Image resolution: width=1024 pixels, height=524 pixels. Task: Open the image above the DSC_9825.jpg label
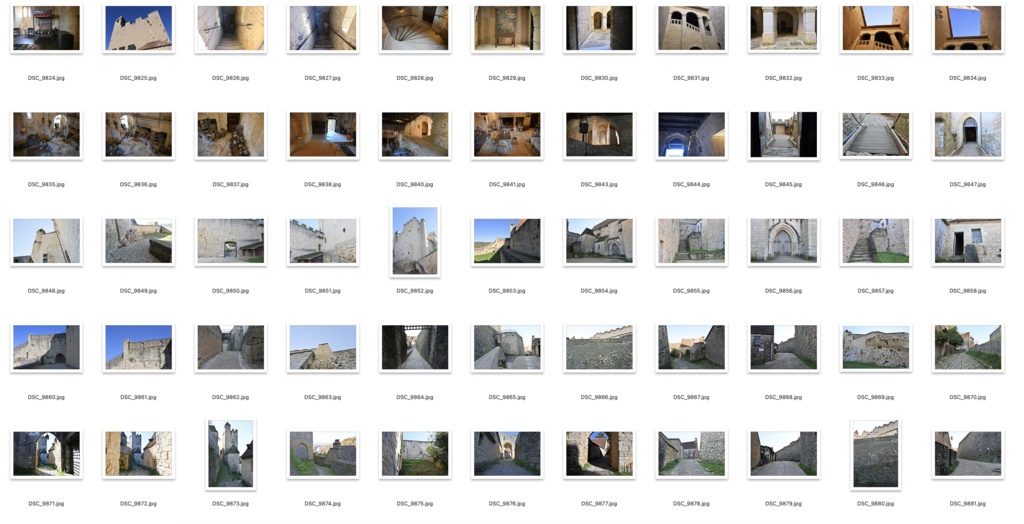tap(138, 28)
